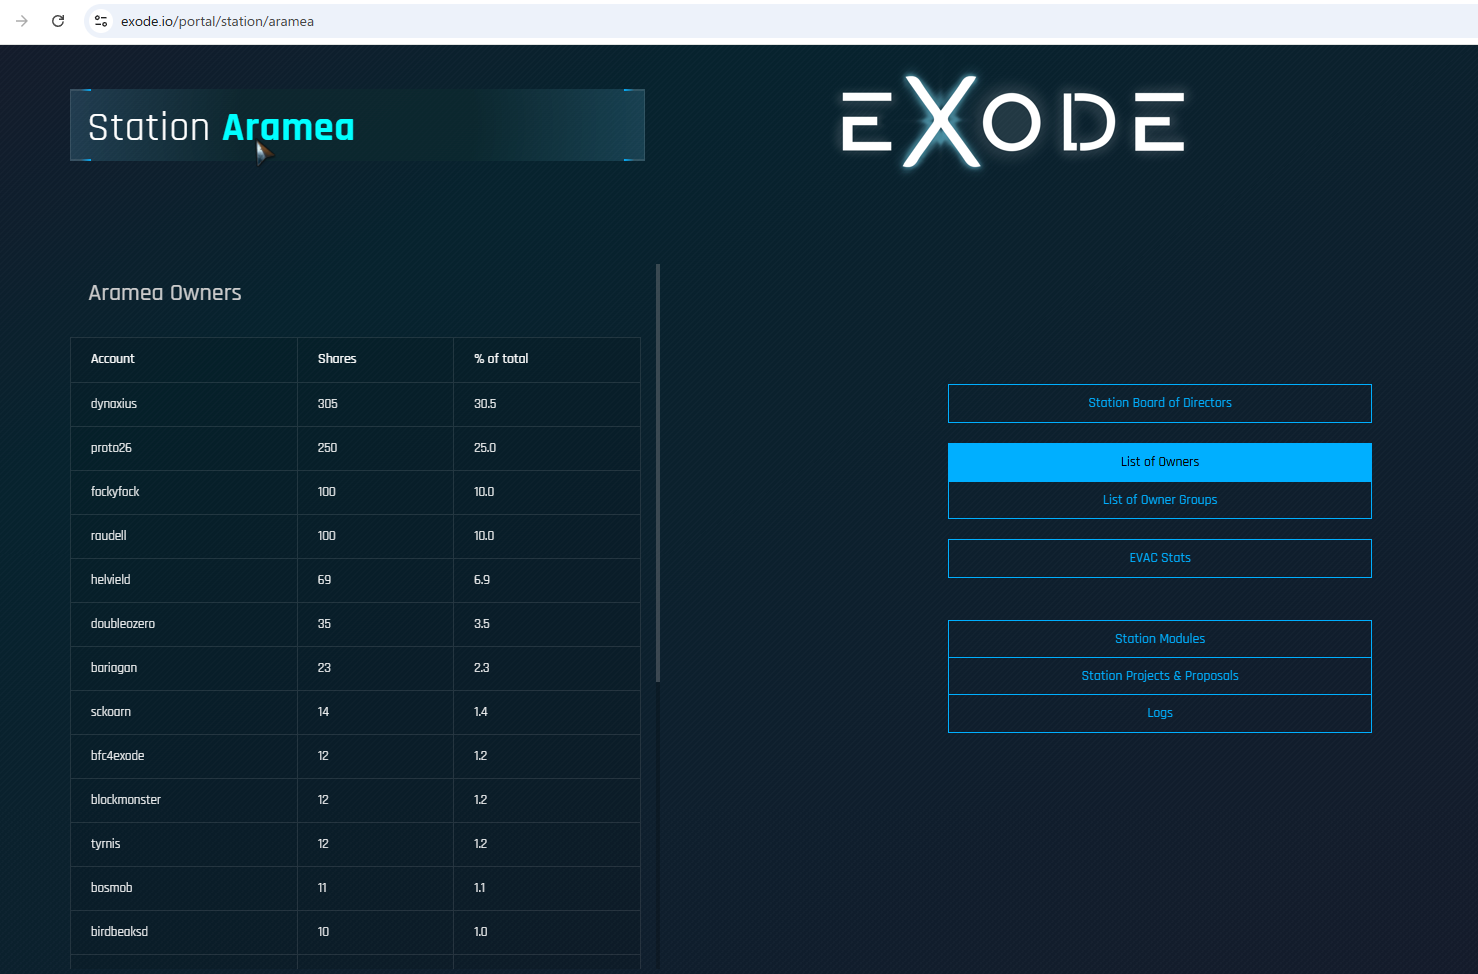This screenshot has width=1478, height=974.
Task: Select account doublezero
Action: coord(123,624)
